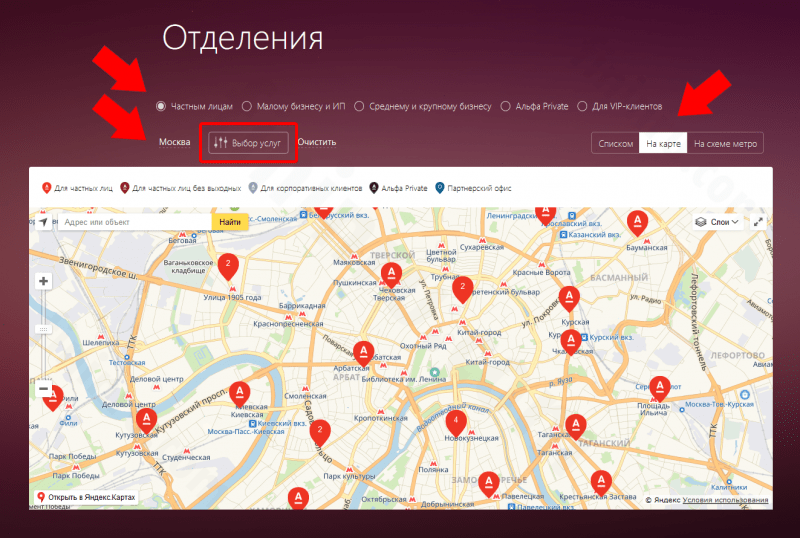800x538 pixels.
Task: Click the map zoom slider handle
Action: pos(44,329)
